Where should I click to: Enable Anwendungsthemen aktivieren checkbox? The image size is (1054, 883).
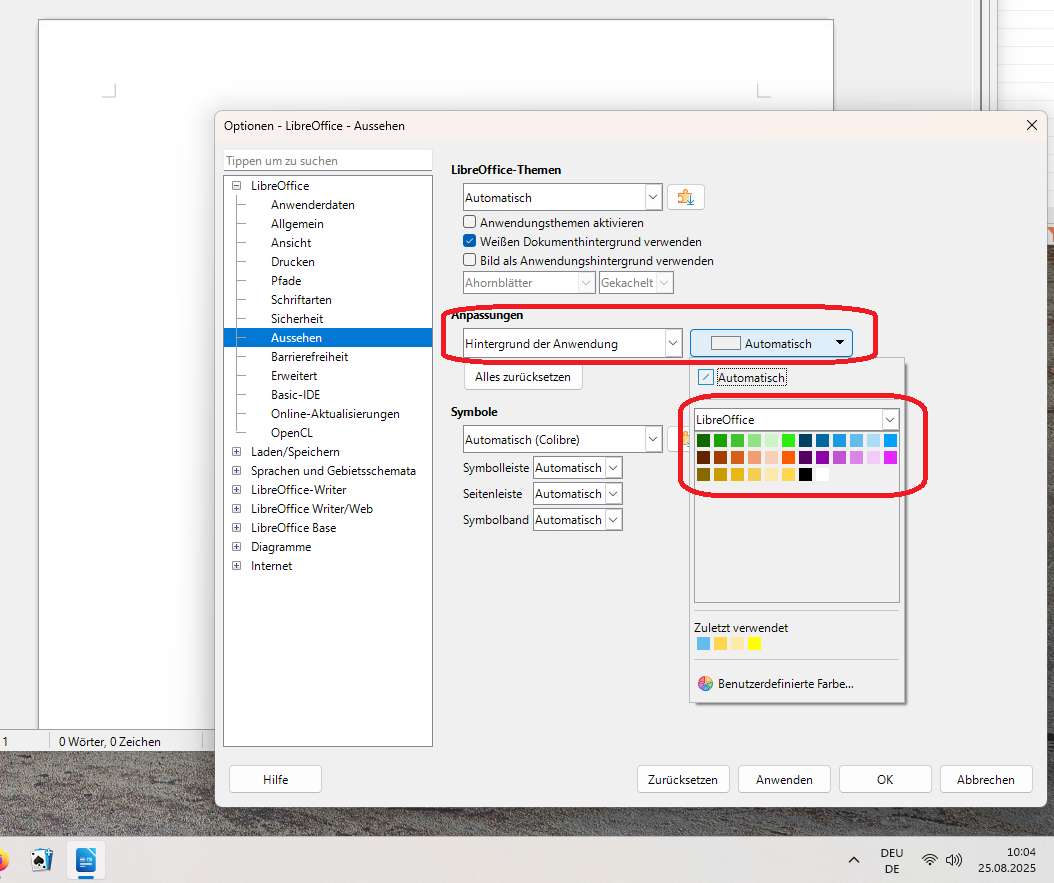click(469, 222)
